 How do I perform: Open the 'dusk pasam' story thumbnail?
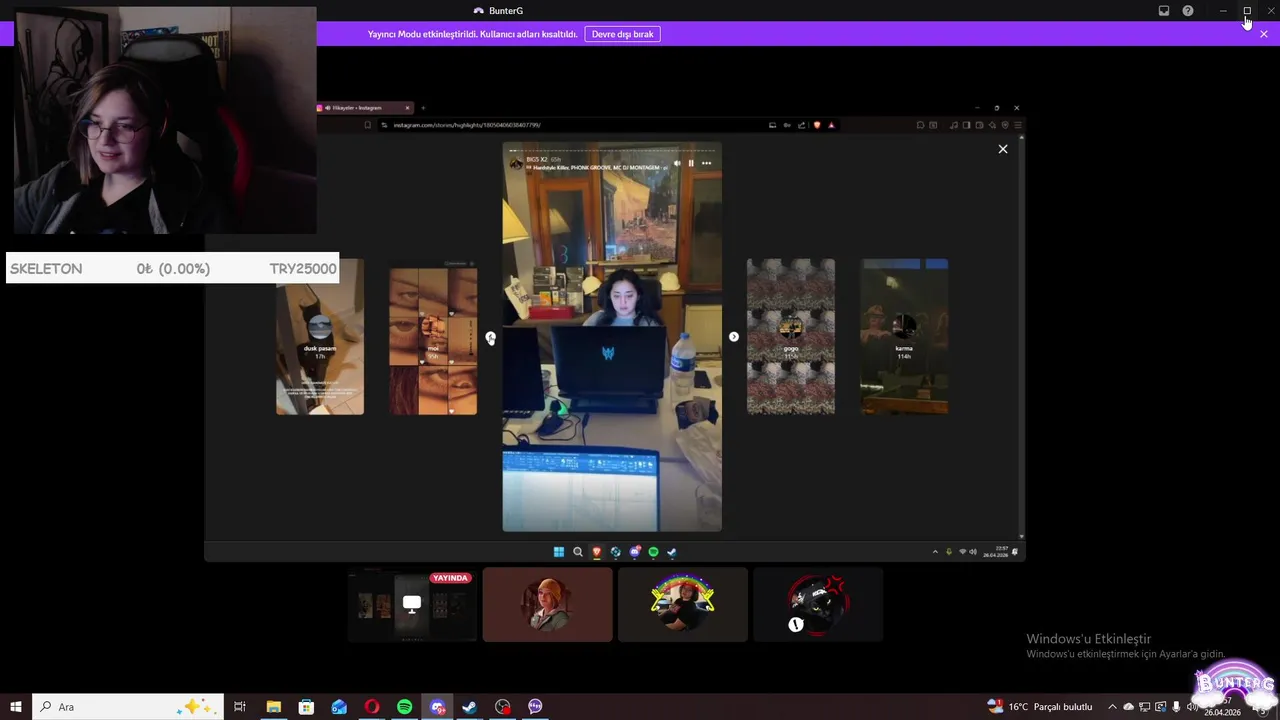320,337
